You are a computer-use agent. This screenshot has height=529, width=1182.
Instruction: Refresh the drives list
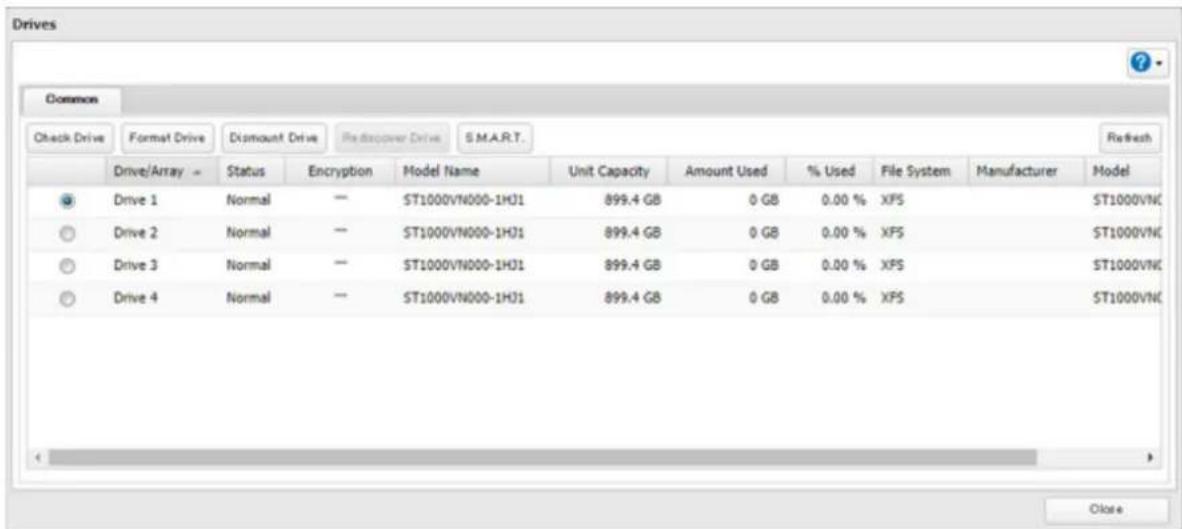coord(1128,138)
